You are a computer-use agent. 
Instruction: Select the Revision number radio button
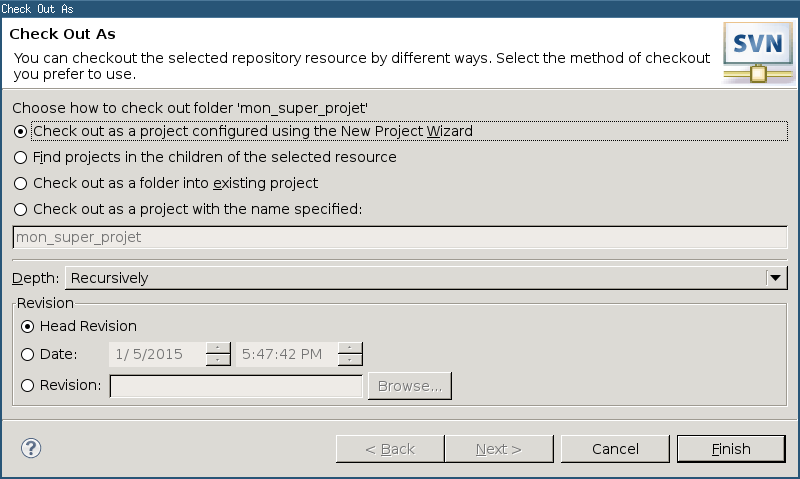click(28, 386)
